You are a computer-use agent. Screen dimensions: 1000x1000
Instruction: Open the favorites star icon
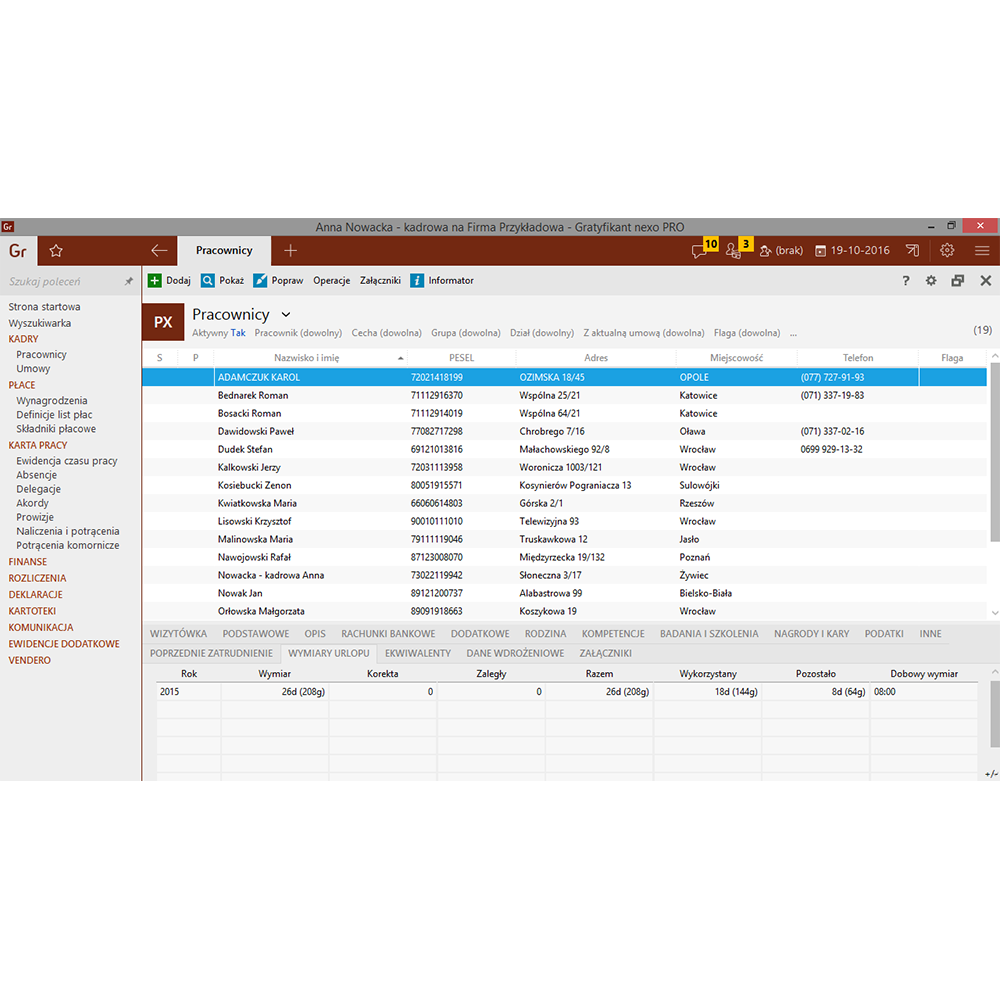pos(57,251)
